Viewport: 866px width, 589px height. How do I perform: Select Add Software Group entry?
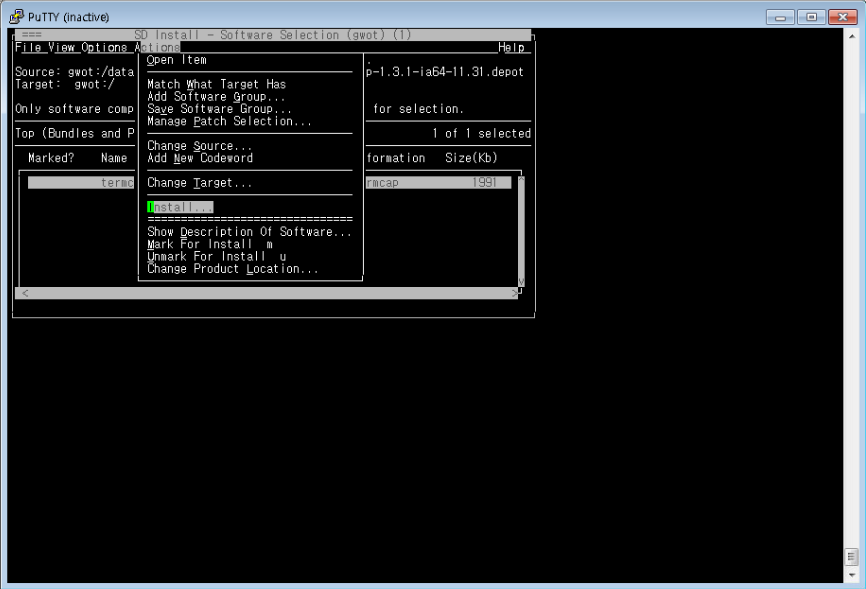click(x=216, y=97)
